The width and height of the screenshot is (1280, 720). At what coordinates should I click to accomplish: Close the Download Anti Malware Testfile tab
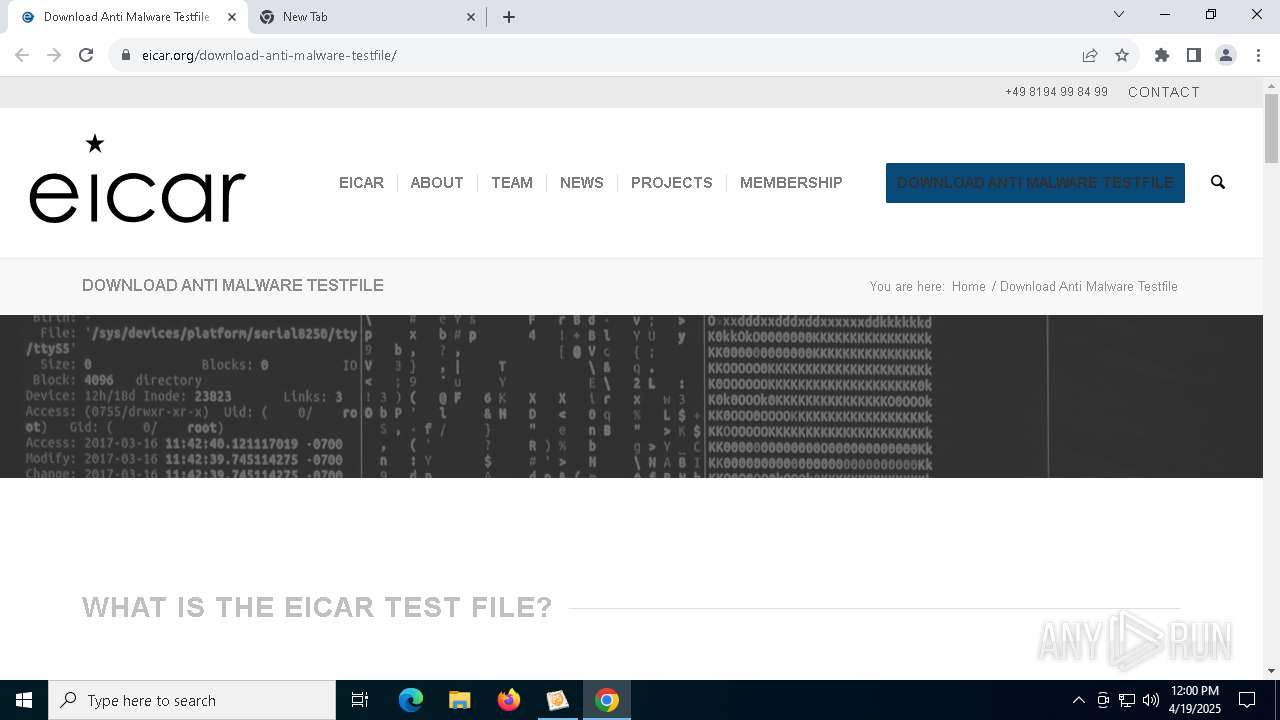coord(232,17)
